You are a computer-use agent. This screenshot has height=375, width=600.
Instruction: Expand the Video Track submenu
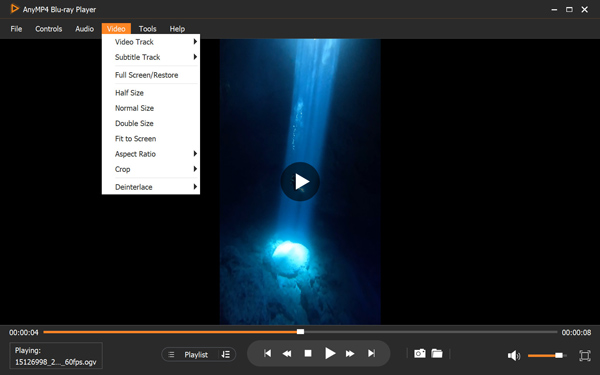click(x=151, y=42)
